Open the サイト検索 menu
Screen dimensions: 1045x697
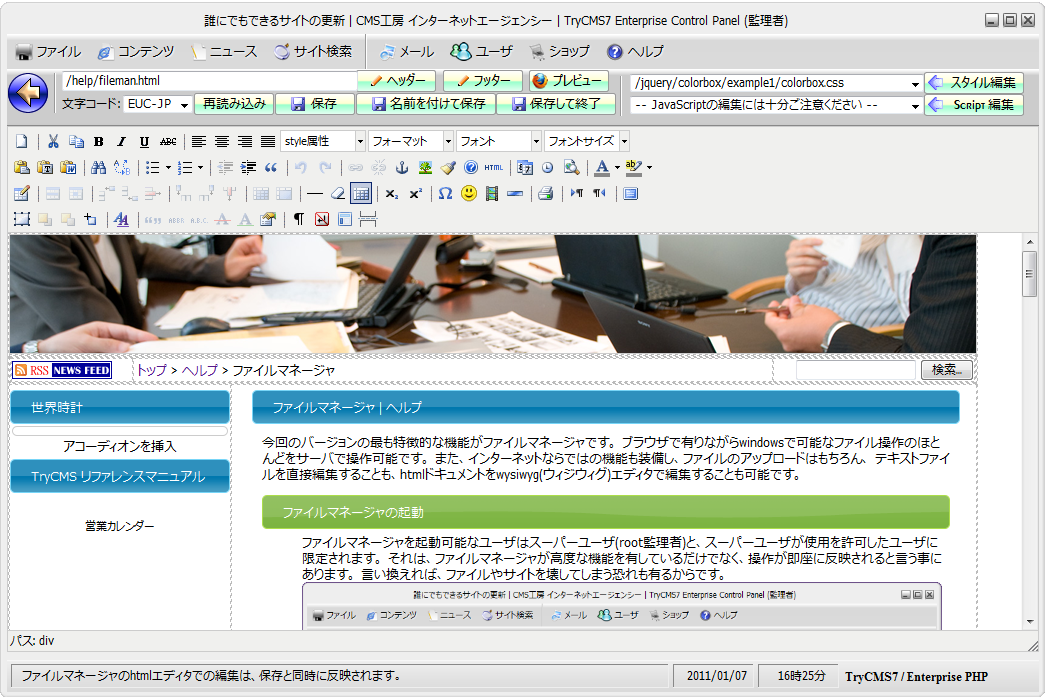click(x=313, y=52)
